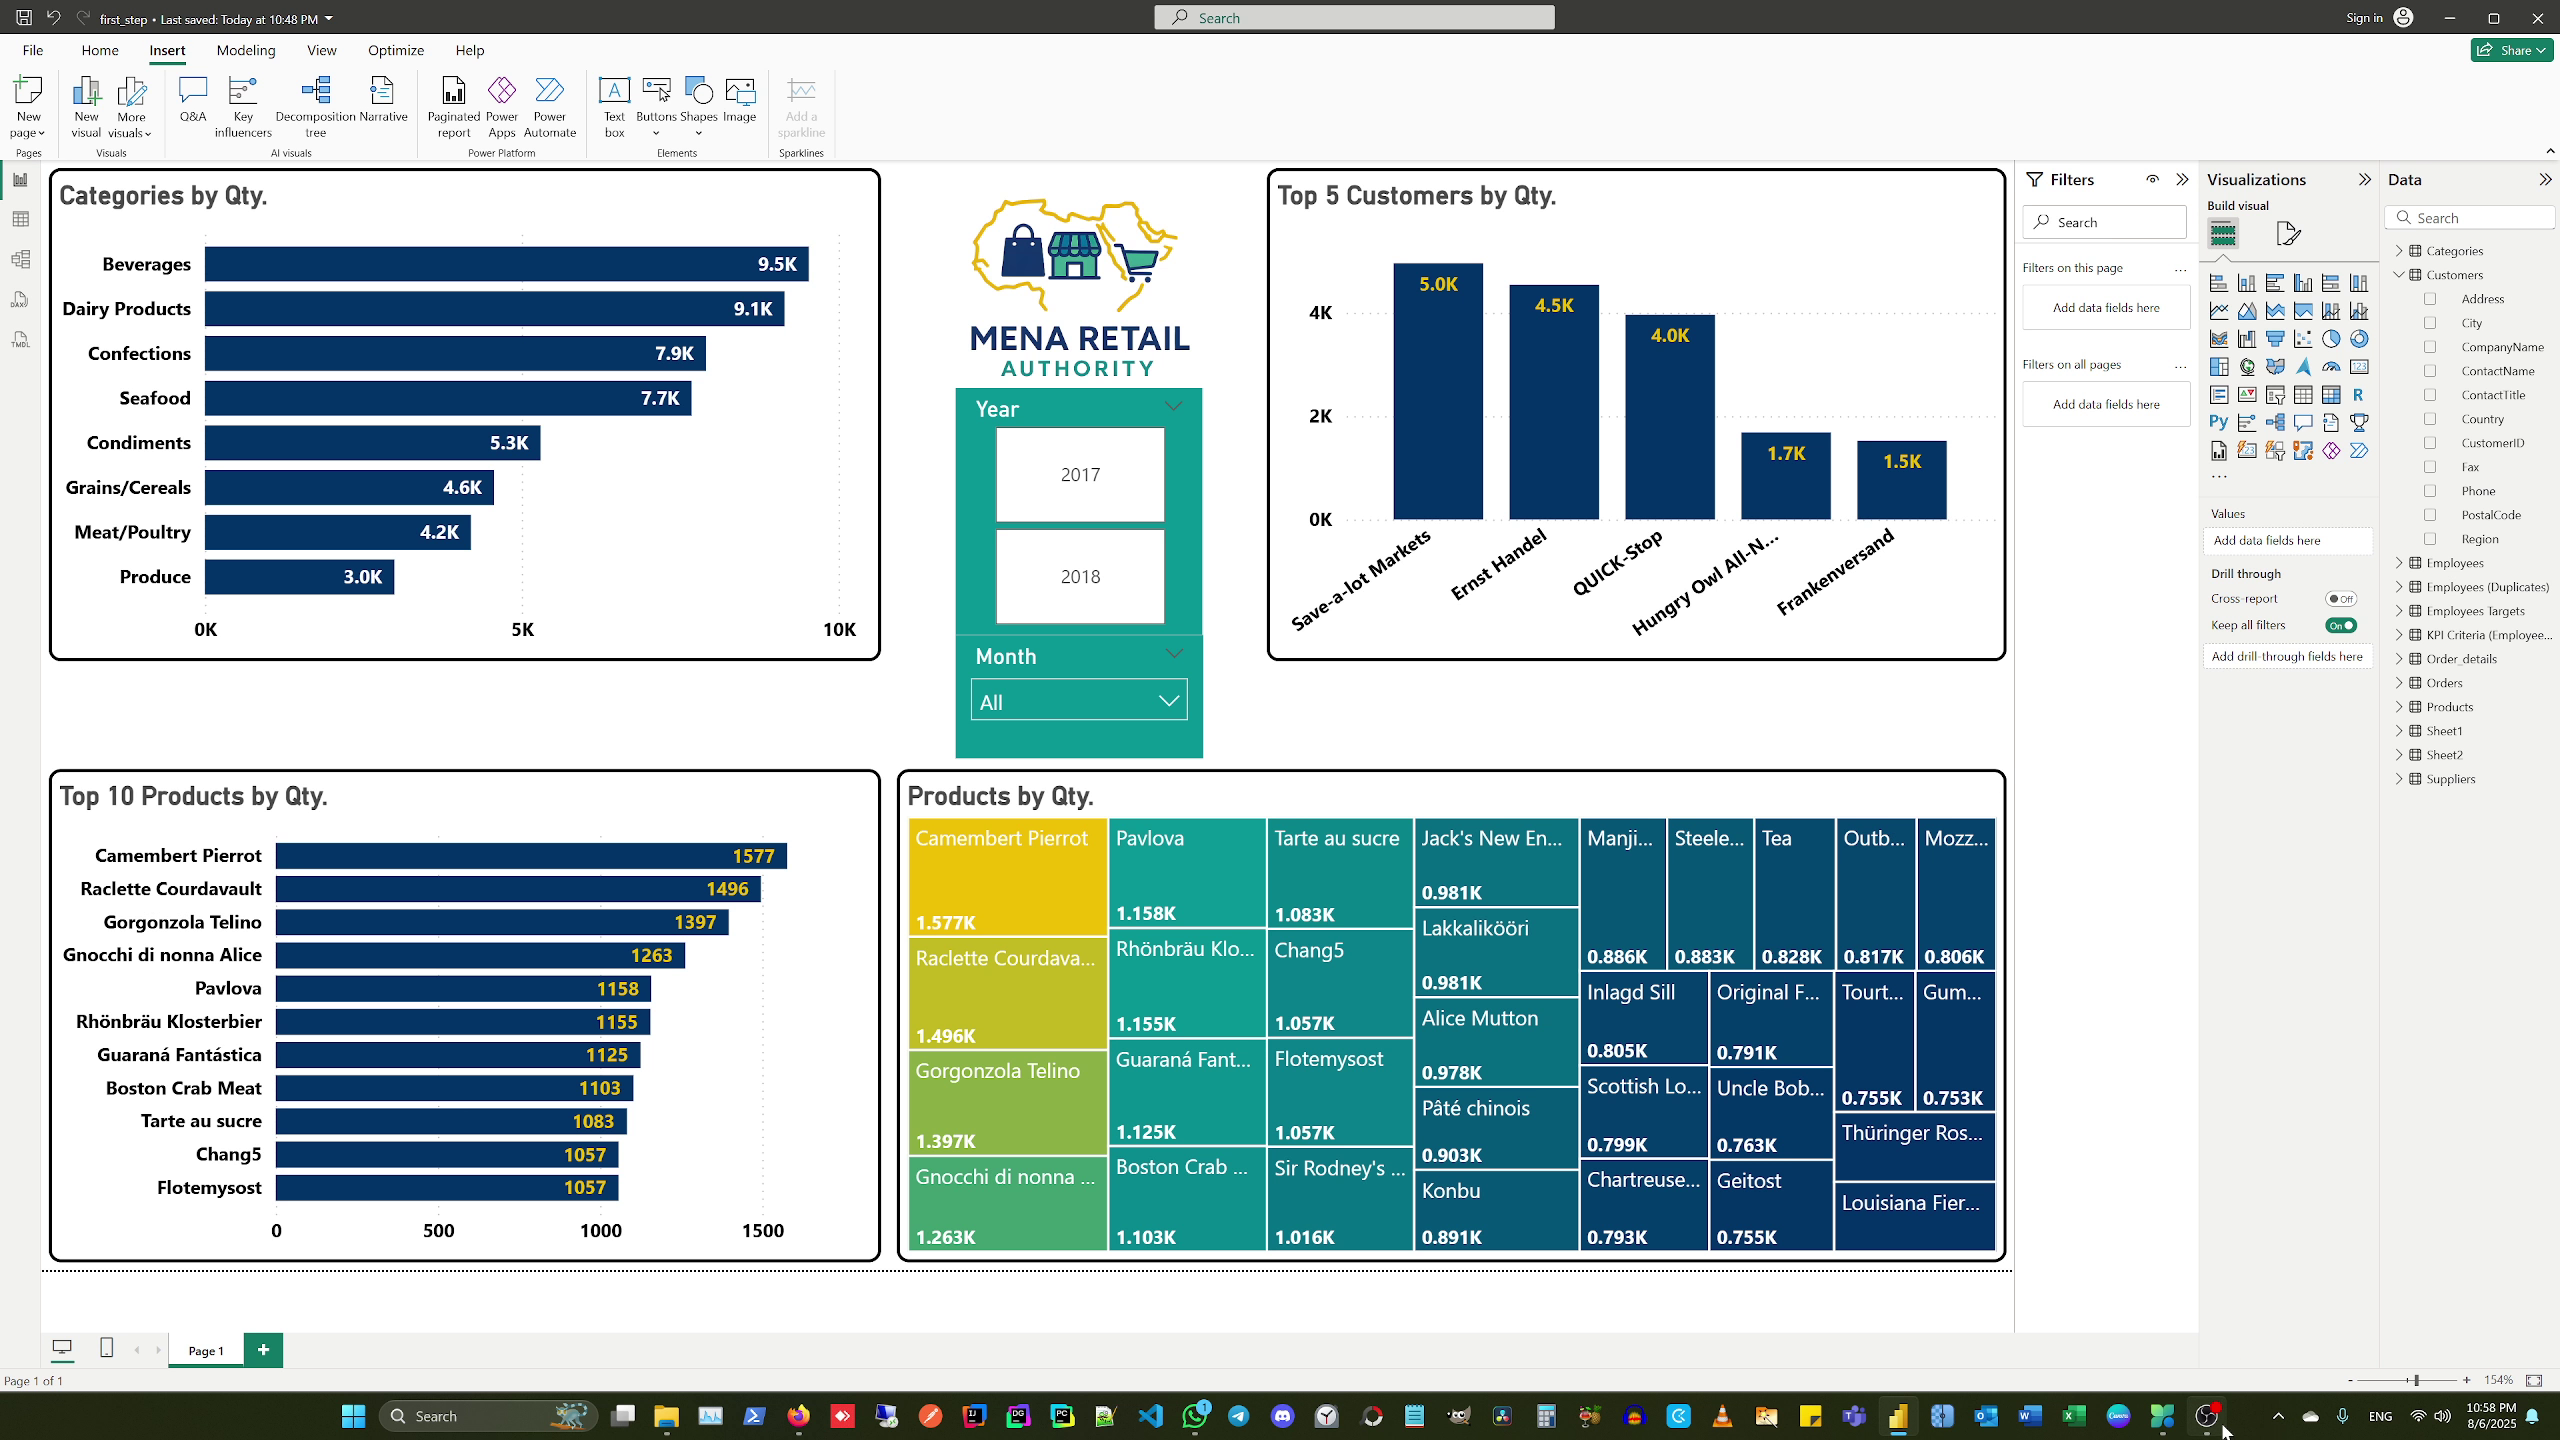Open the File menu
This screenshot has width=2560, height=1440.
pos(33,50)
